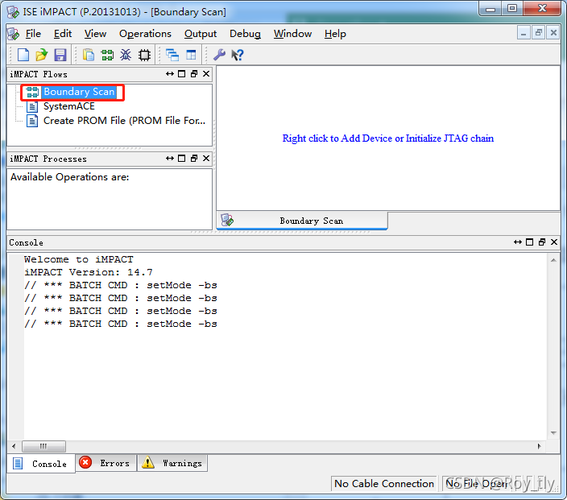Click the 'Welcome to iMPACT' console line
Viewport: 567px width, 500px height.
[x=78, y=260]
